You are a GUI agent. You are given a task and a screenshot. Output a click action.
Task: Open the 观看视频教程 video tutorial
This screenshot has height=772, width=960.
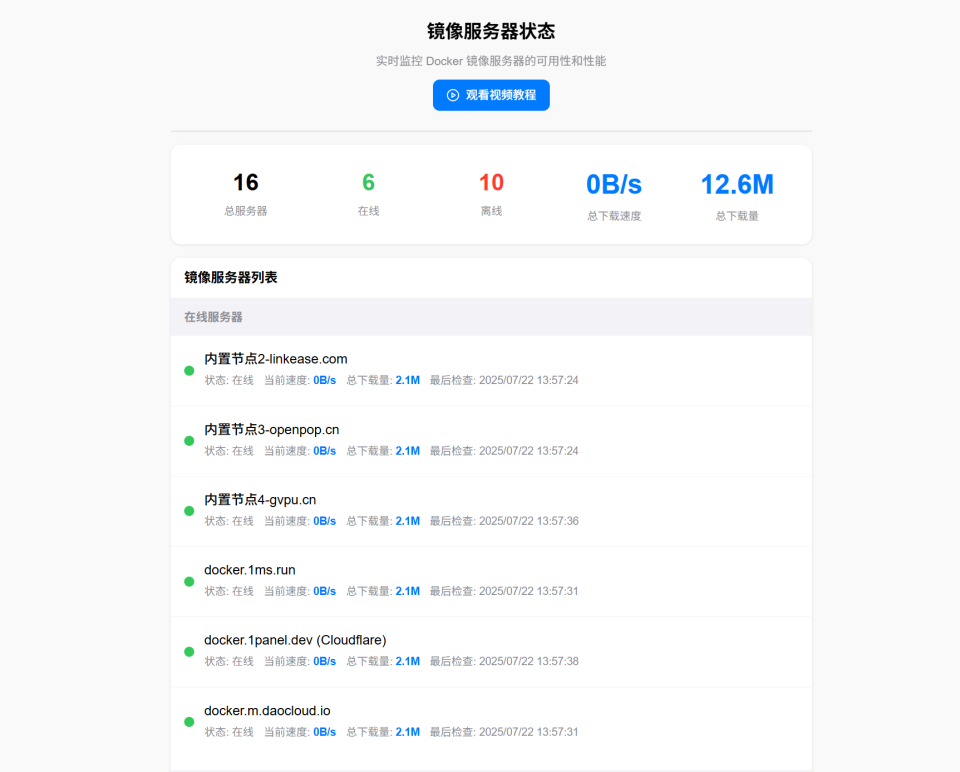[x=491, y=95]
